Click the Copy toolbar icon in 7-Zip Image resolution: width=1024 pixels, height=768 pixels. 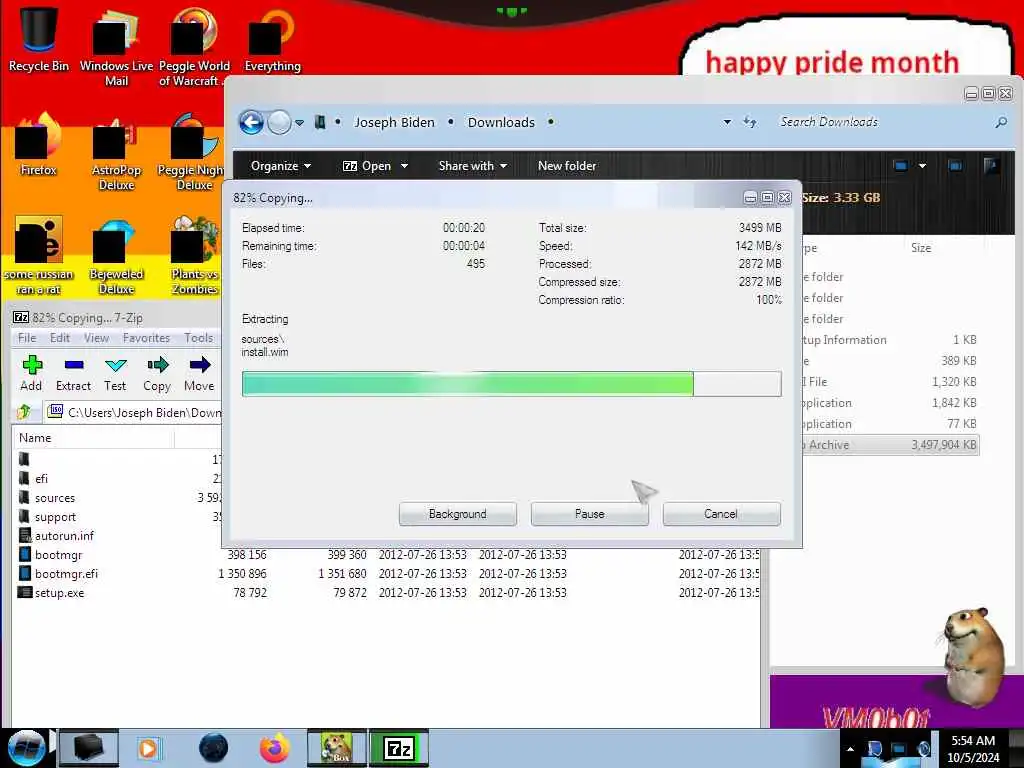(157, 373)
